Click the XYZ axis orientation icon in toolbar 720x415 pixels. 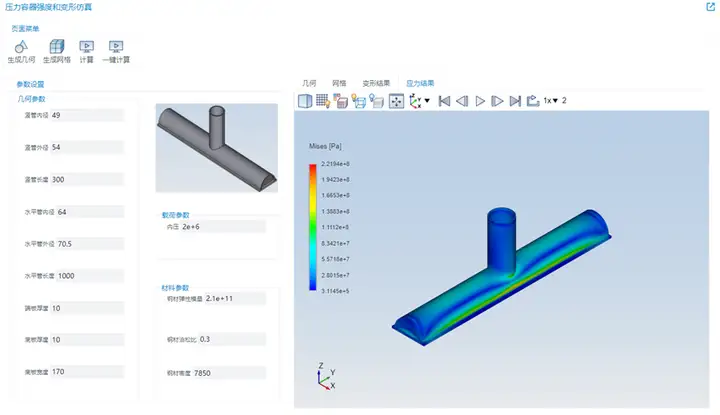pyautogui.click(x=416, y=101)
